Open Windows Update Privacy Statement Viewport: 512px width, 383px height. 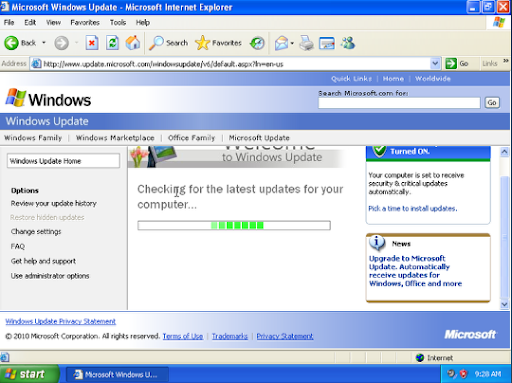coord(61,321)
